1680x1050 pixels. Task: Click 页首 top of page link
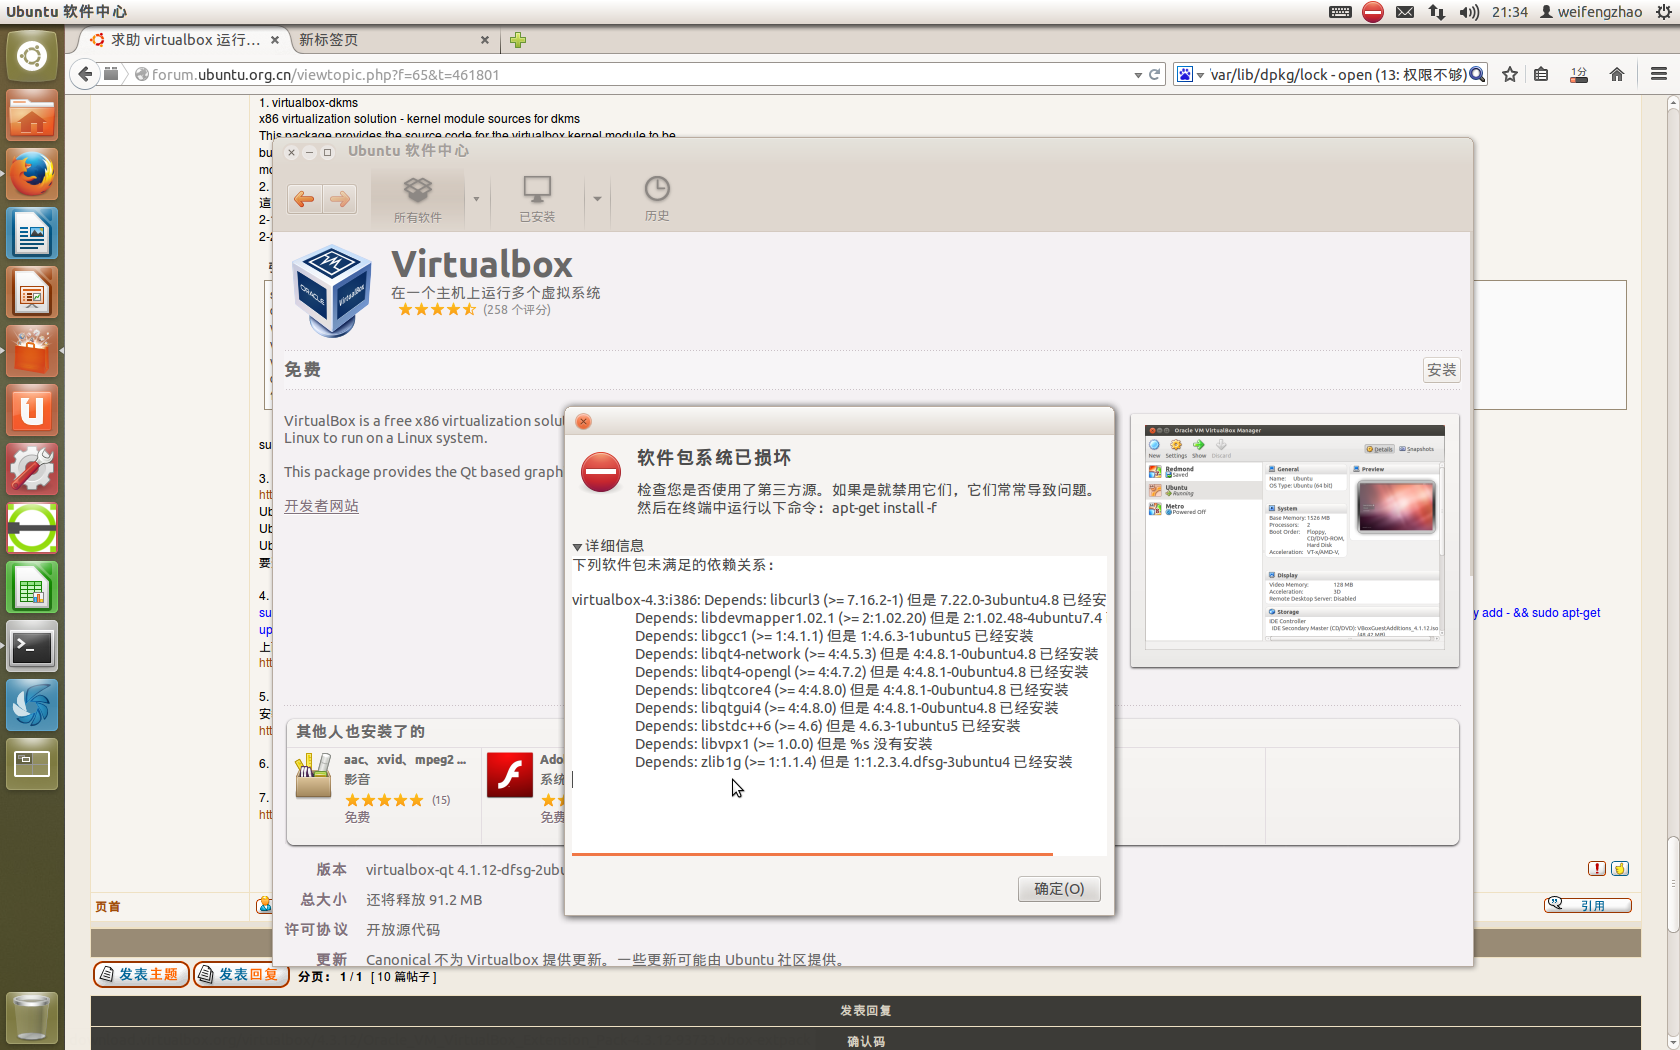pos(108,906)
